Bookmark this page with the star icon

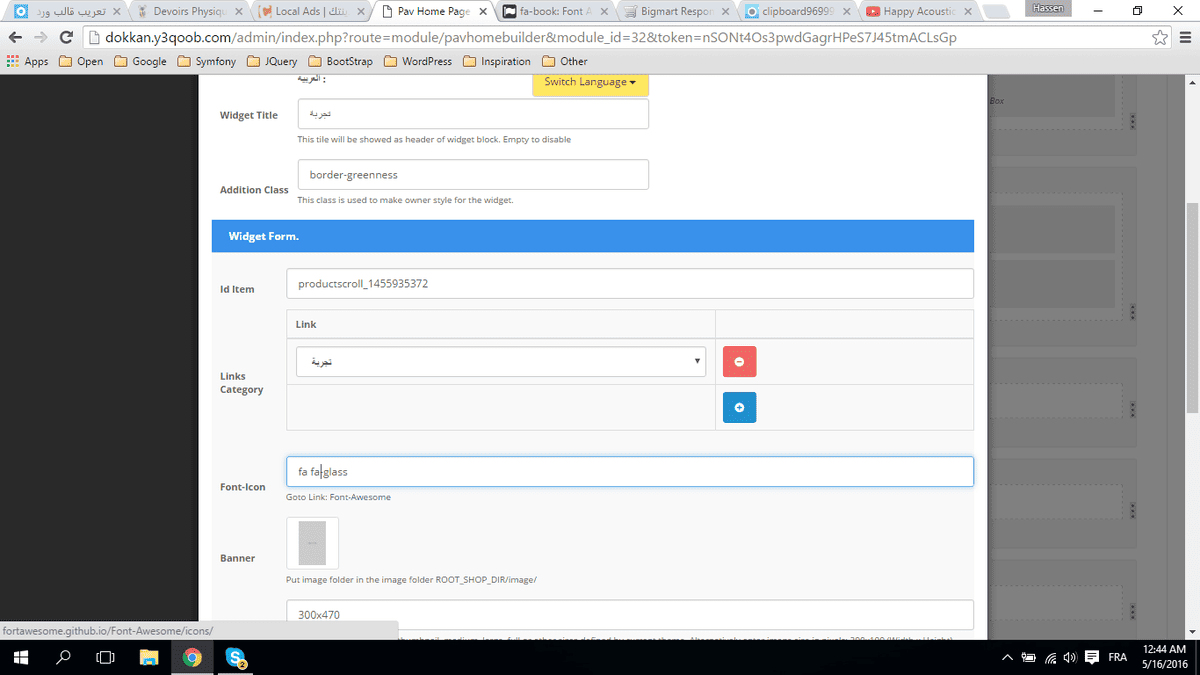point(1160,37)
